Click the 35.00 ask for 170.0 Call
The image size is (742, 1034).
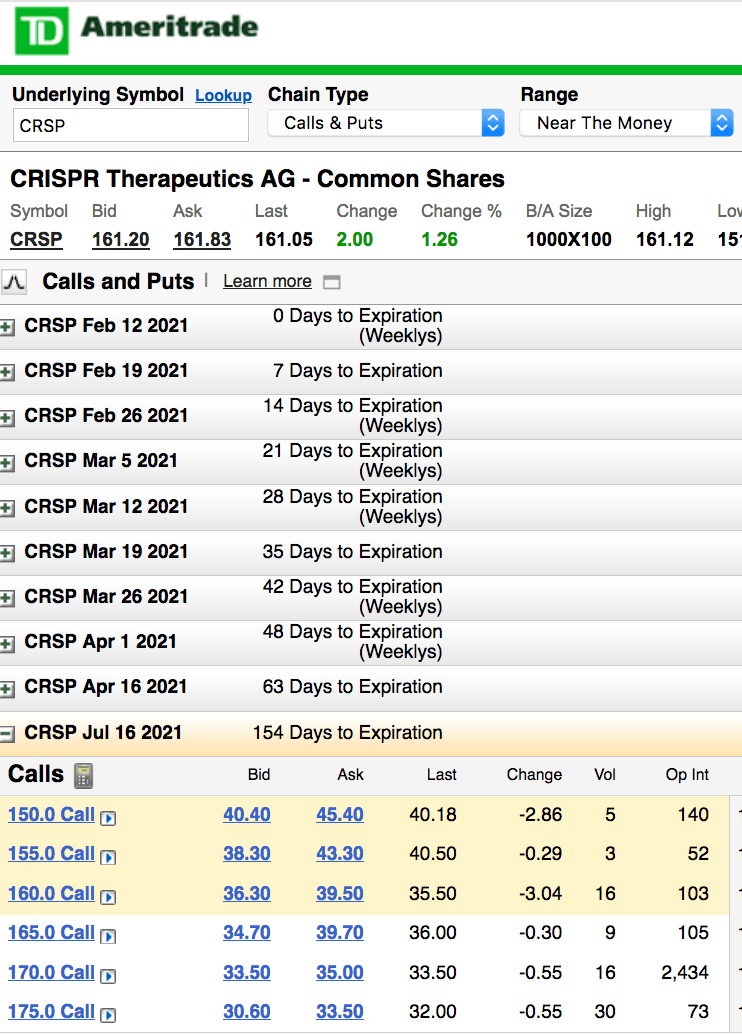340,973
